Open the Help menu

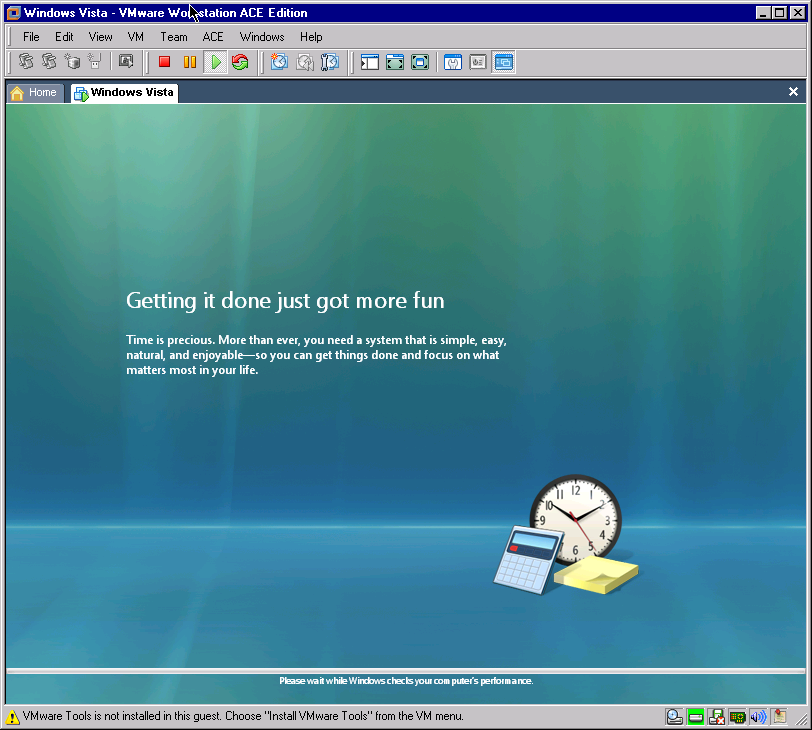311,37
